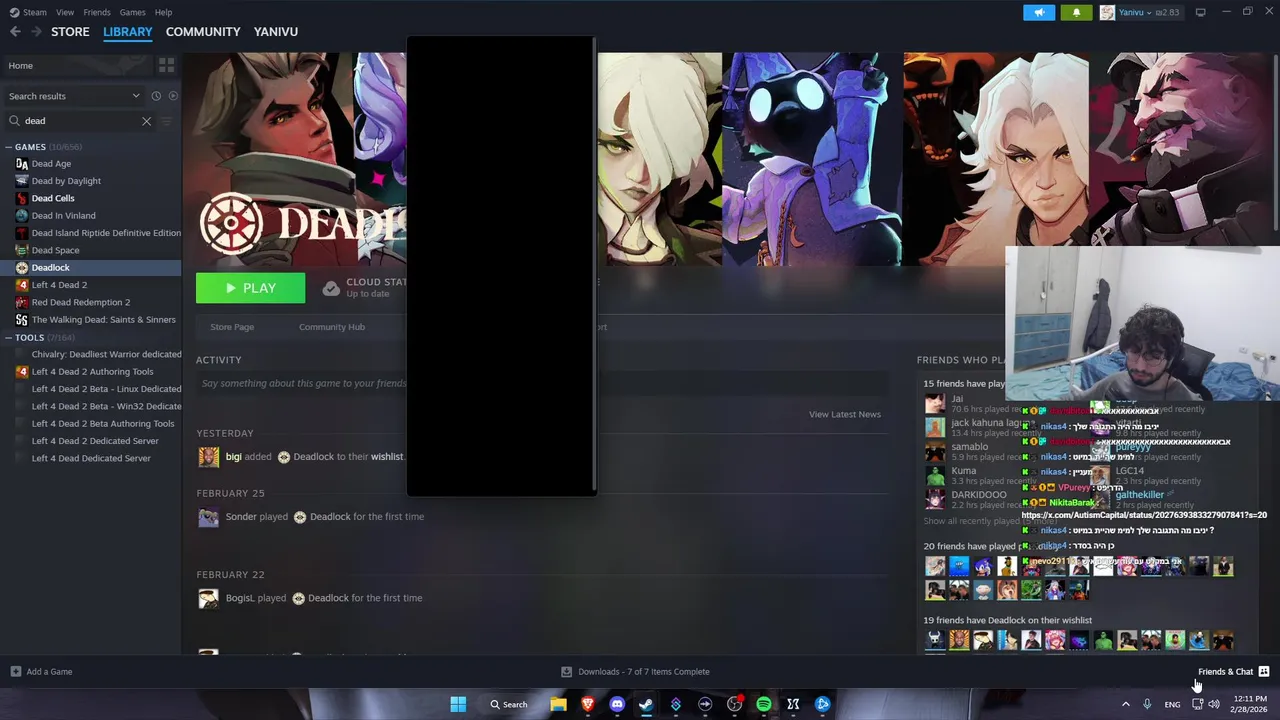
Task: Toggle the recent activity clock filter
Action: [156, 96]
